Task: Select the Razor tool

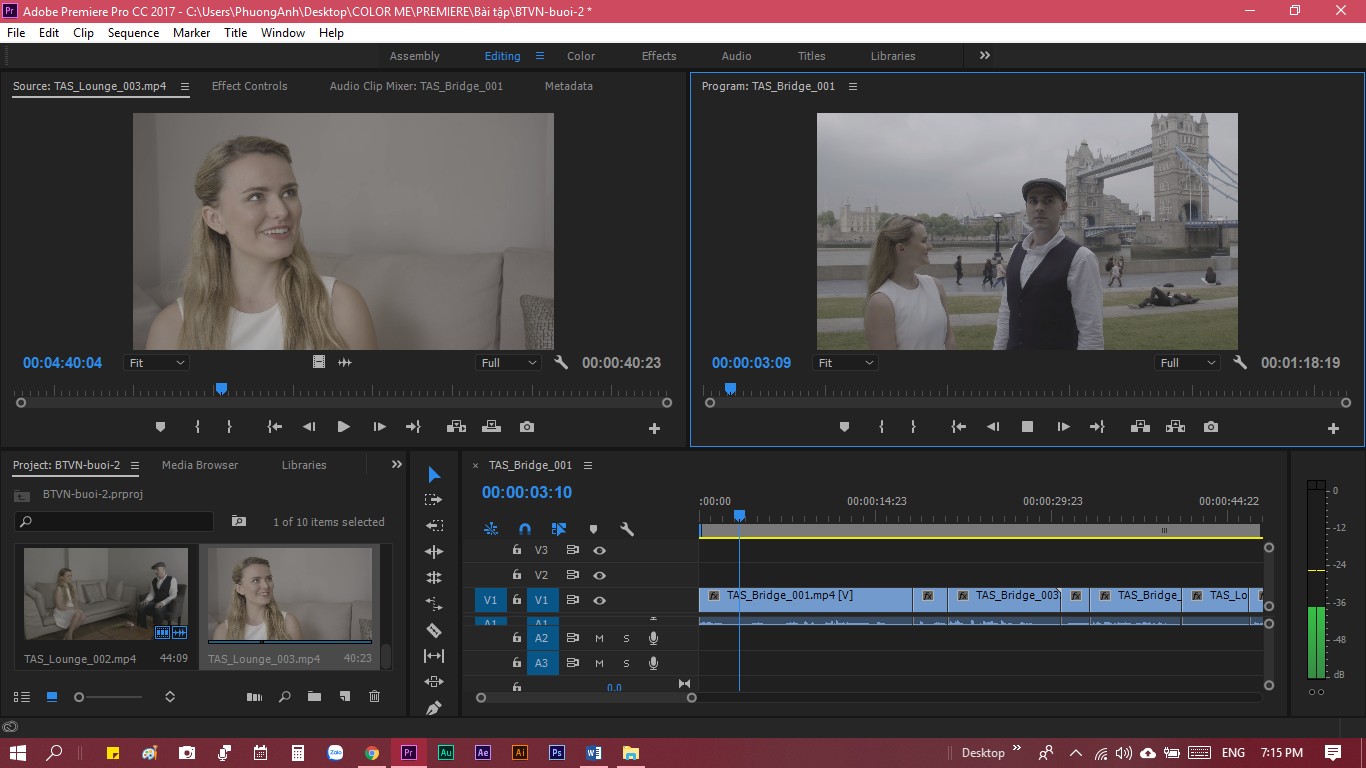Action: pyautogui.click(x=433, y=630)
